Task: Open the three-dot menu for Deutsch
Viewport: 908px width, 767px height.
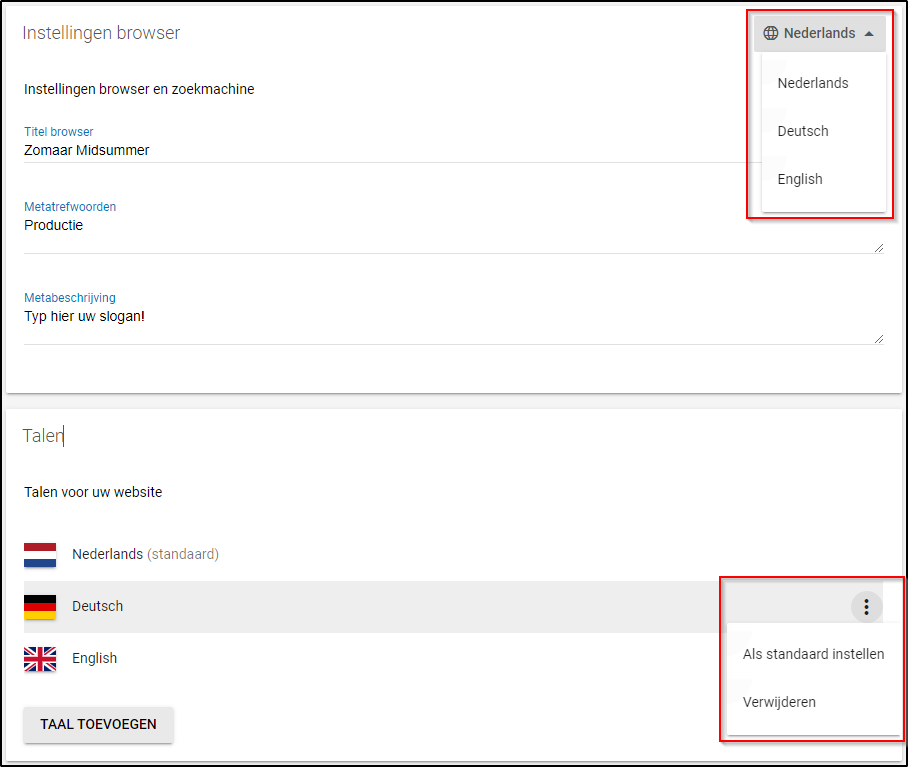Action: (866, 606)
